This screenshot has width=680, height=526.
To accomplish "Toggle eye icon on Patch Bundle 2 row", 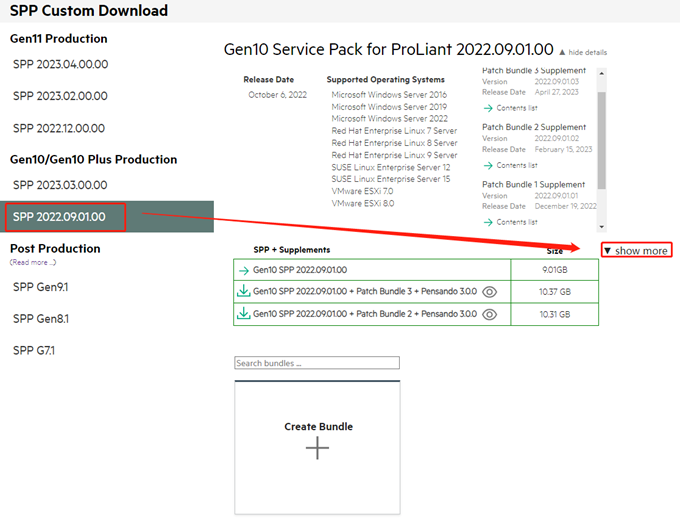I will pos(489,314).
